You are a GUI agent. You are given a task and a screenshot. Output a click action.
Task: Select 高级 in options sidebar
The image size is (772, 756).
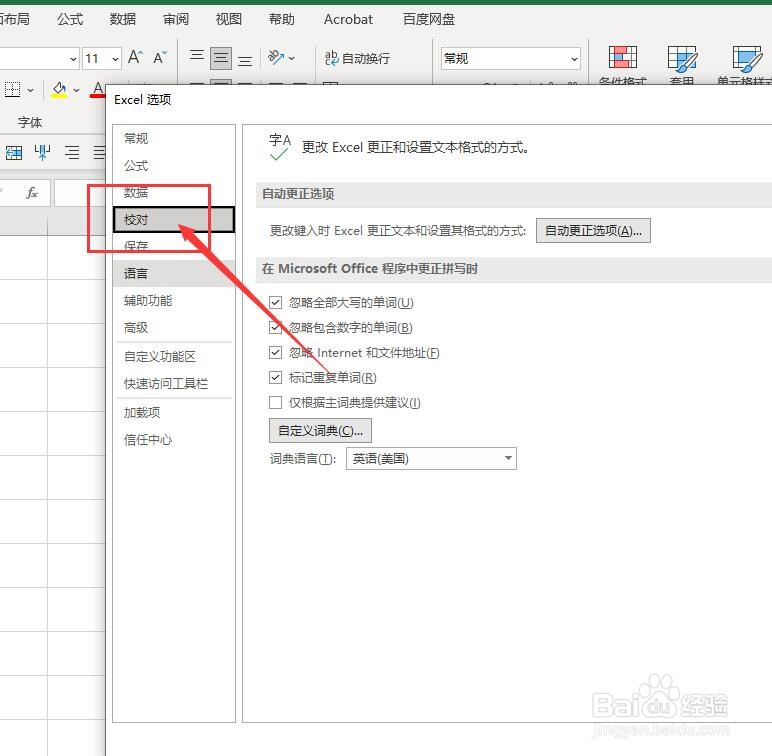click(x=174, y=327)
